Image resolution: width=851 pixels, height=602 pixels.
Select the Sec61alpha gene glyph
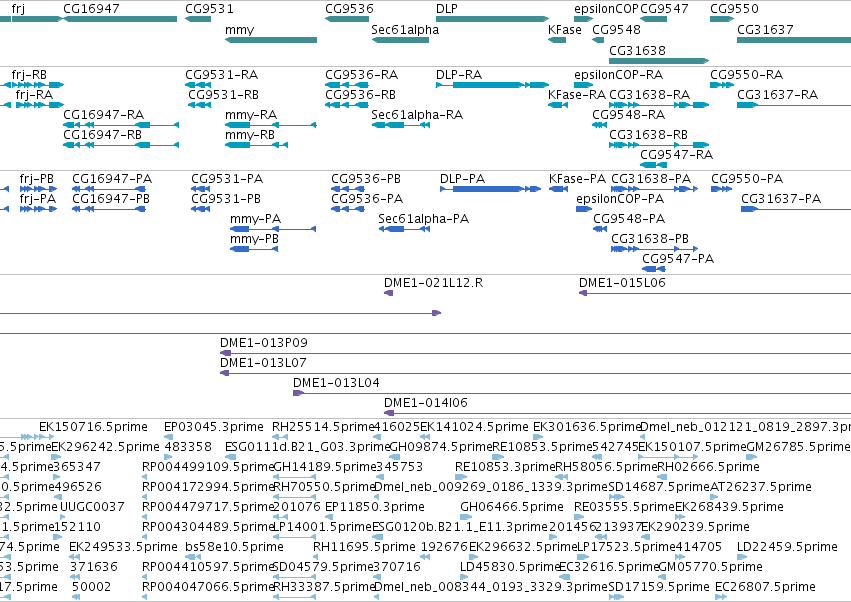tap(400, 40)
